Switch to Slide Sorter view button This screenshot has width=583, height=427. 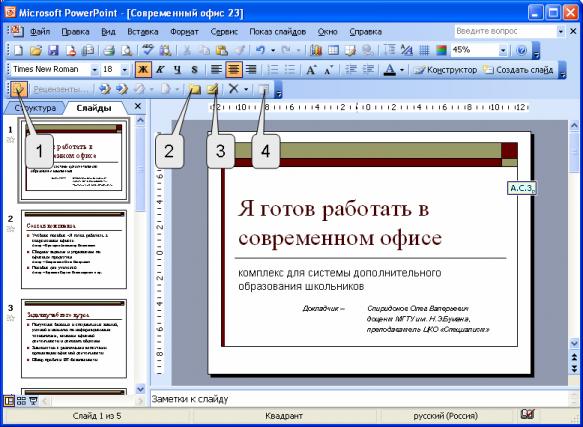coord(21,401)
